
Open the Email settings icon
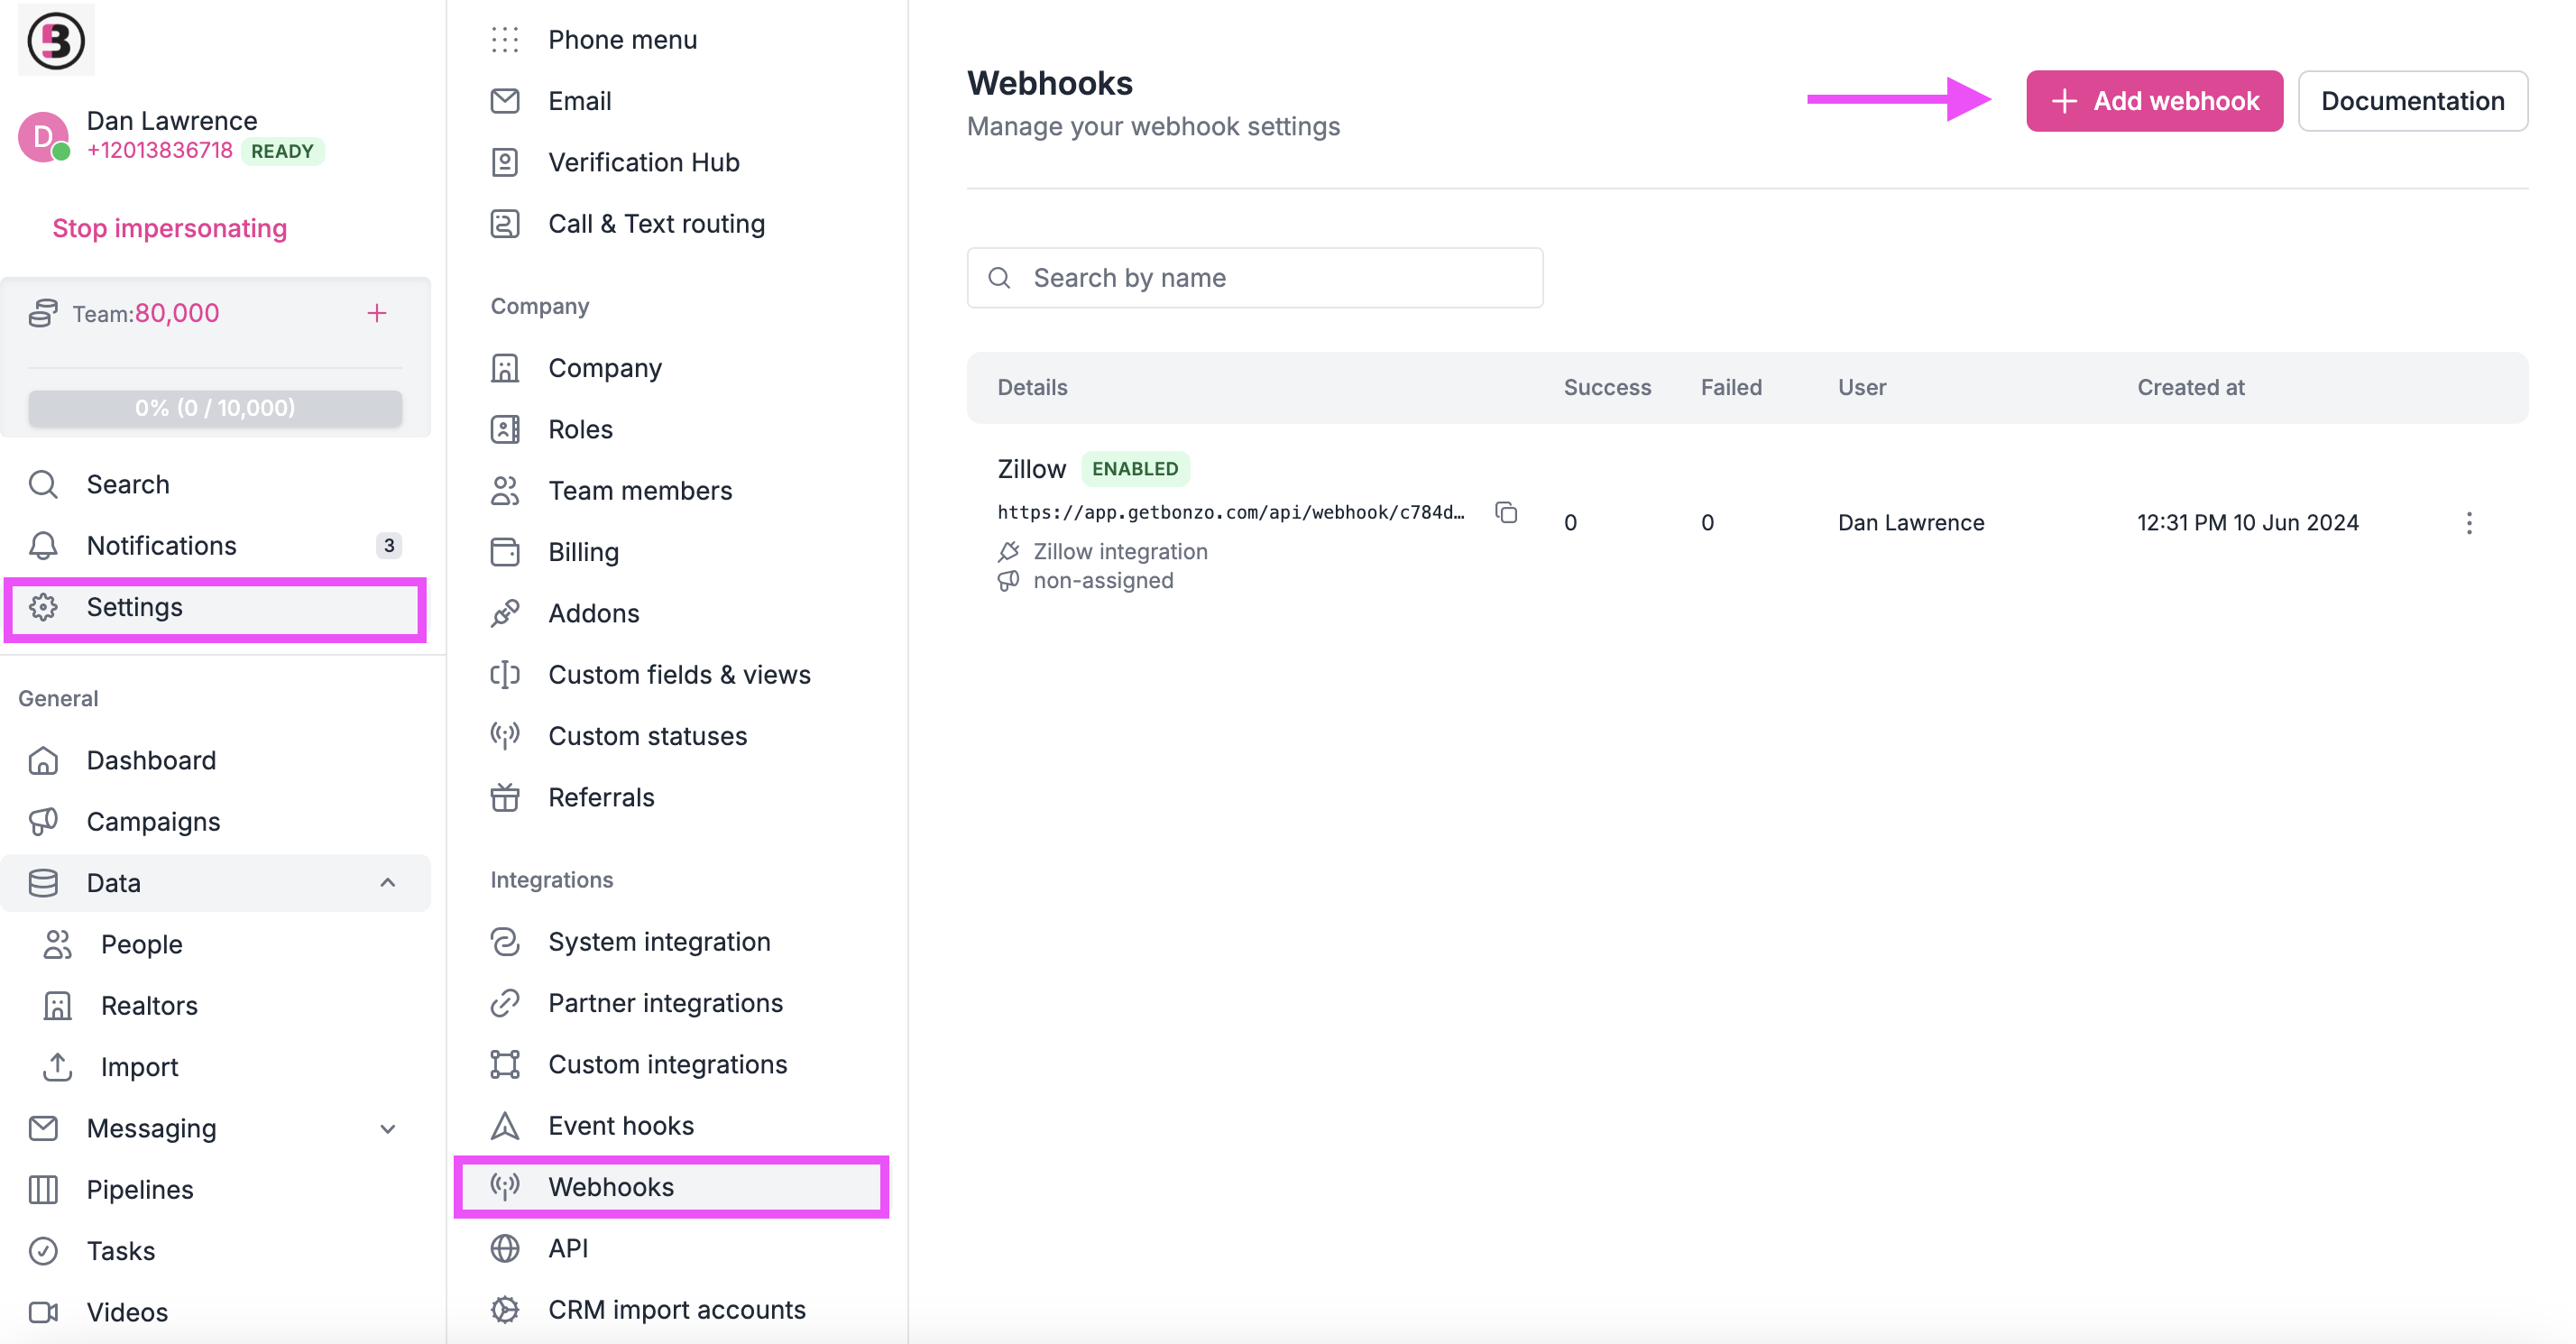[x=505, y=100]
